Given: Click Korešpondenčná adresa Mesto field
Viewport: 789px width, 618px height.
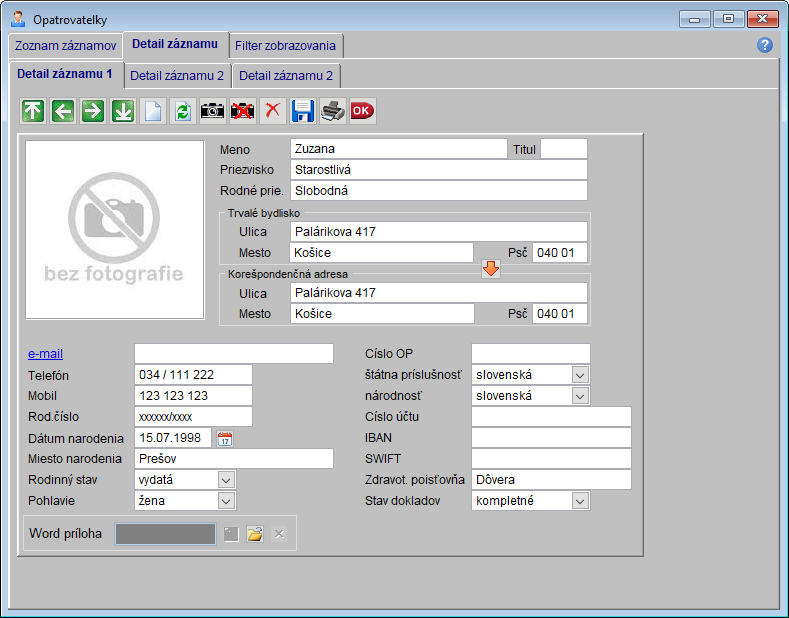Looking at the screenshot, I should pyautogui.click(x=382, y=314).
